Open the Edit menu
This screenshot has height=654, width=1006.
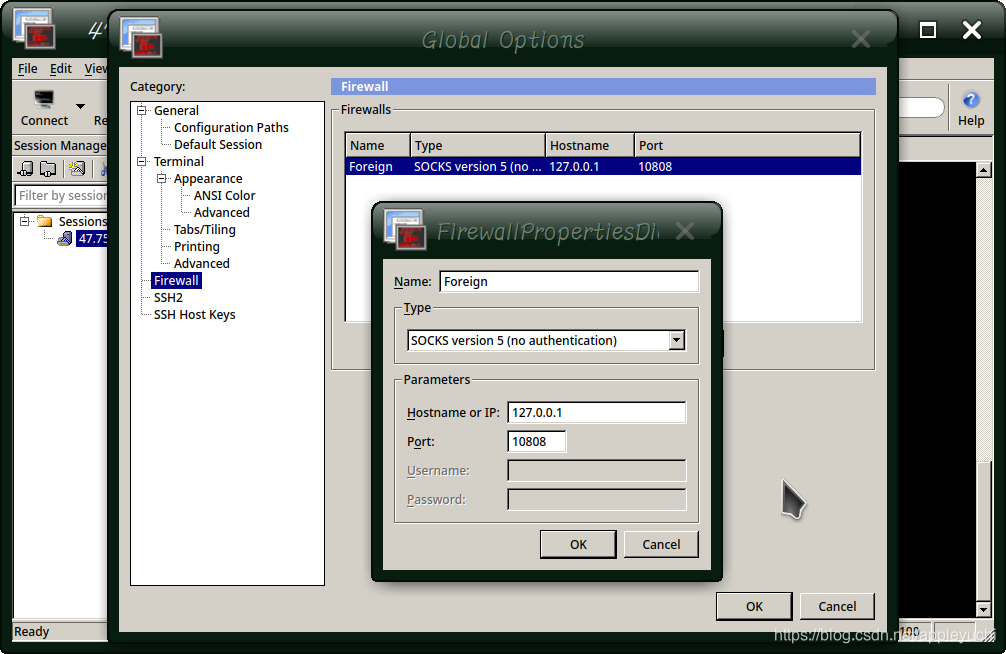(x=61, y=69)
